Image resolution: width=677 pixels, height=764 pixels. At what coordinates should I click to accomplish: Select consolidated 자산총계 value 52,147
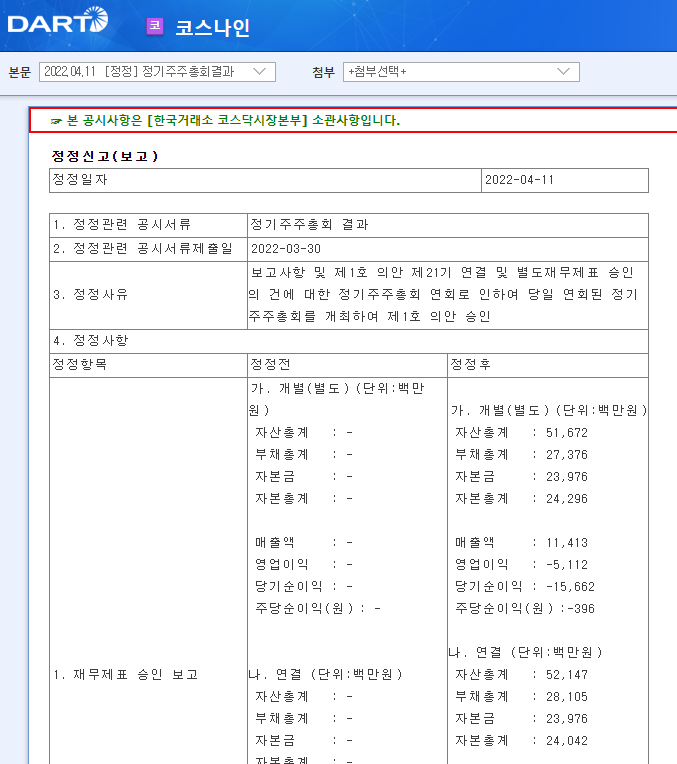pos(567,675)
